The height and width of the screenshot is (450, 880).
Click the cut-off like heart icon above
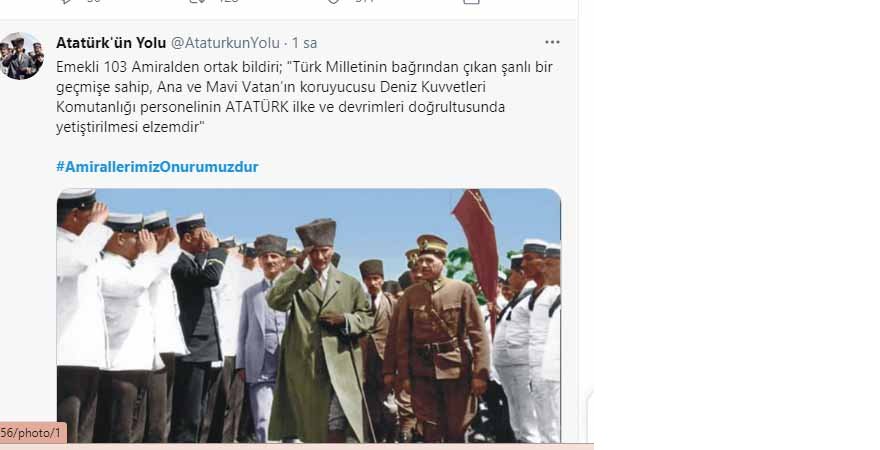click(333, 2)
